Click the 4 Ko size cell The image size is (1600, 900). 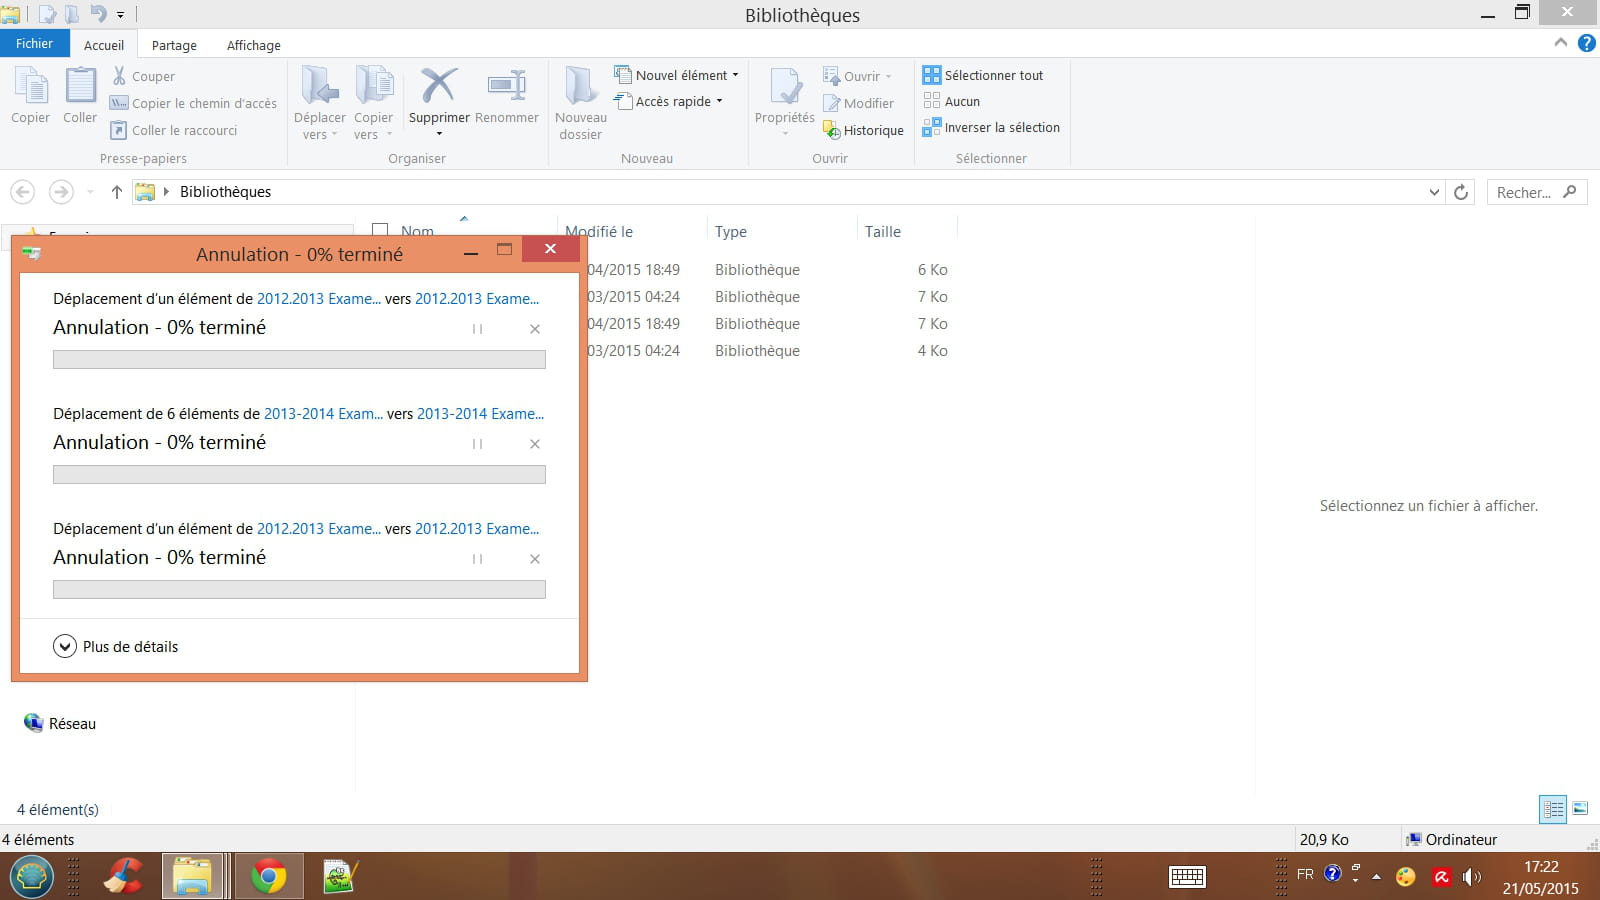tap(932, 351)
